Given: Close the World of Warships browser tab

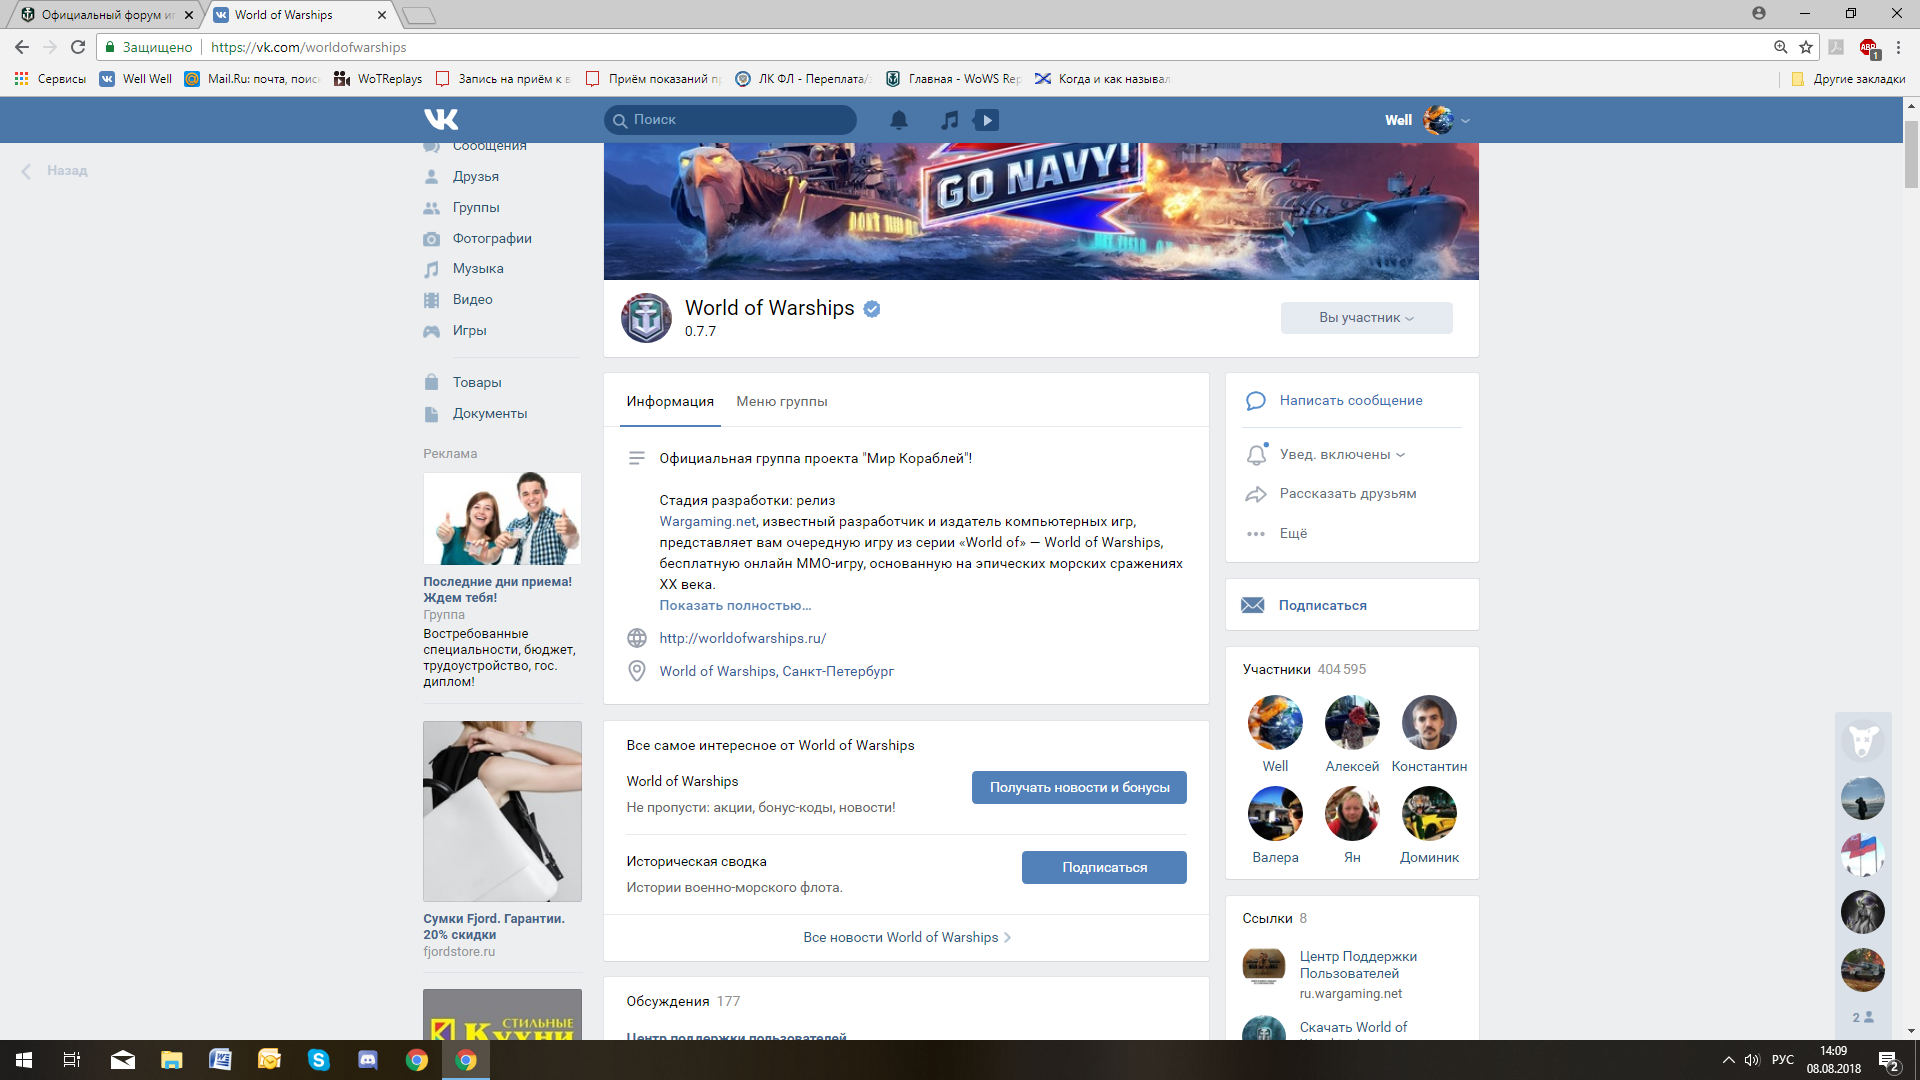Looking at the screenshot, I should pyautogui.click(x=382, y=15).
